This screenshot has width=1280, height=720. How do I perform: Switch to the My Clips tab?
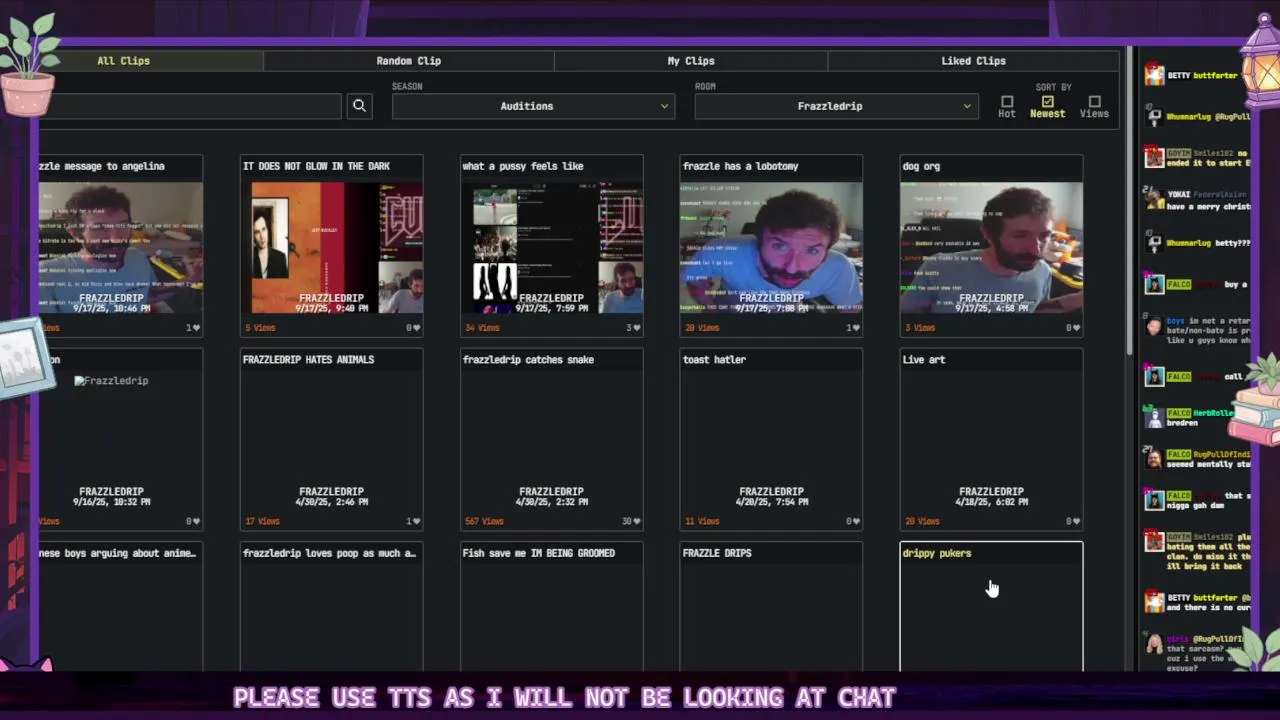(691, 61)
